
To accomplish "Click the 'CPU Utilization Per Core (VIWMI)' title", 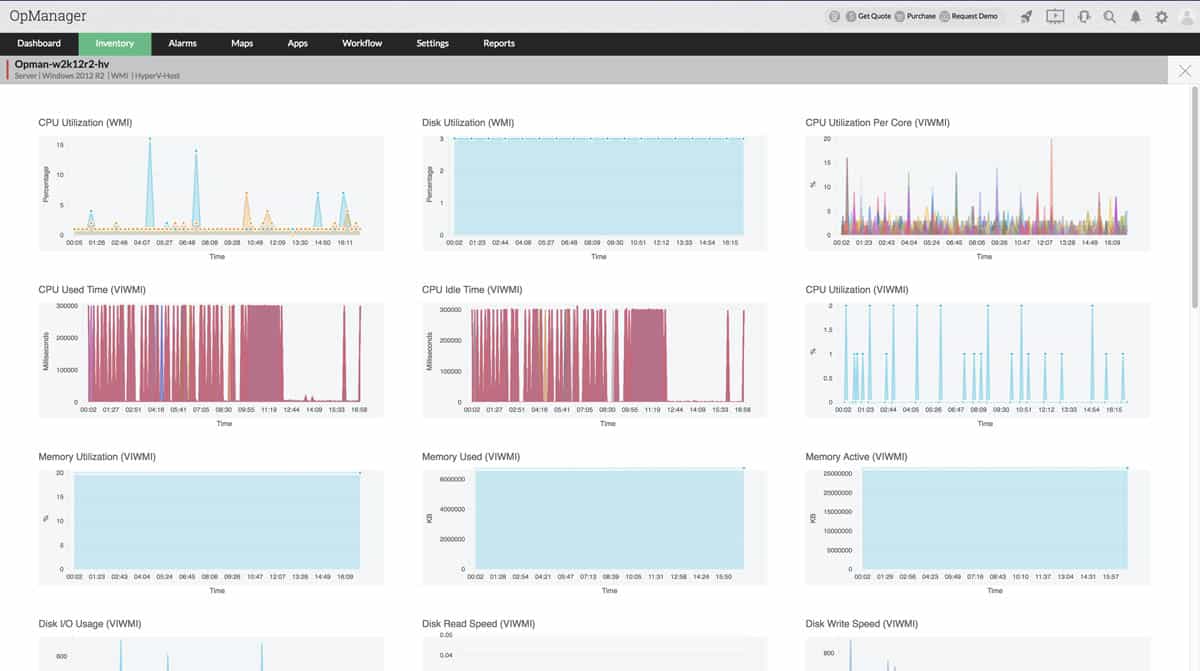I will coord(878,123).
